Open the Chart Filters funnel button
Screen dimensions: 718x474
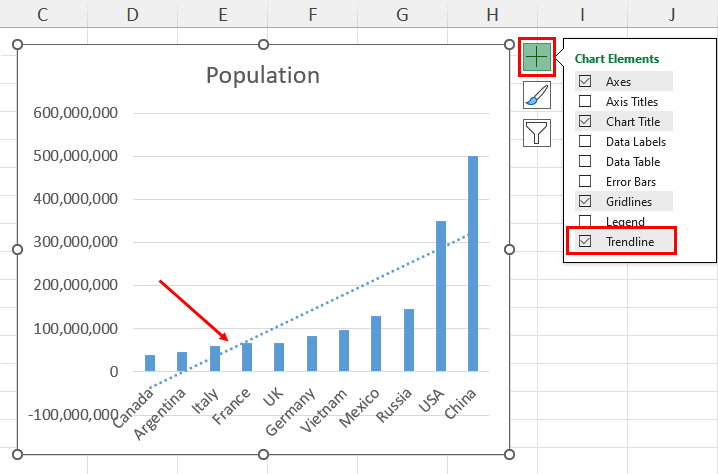point(537,133)
